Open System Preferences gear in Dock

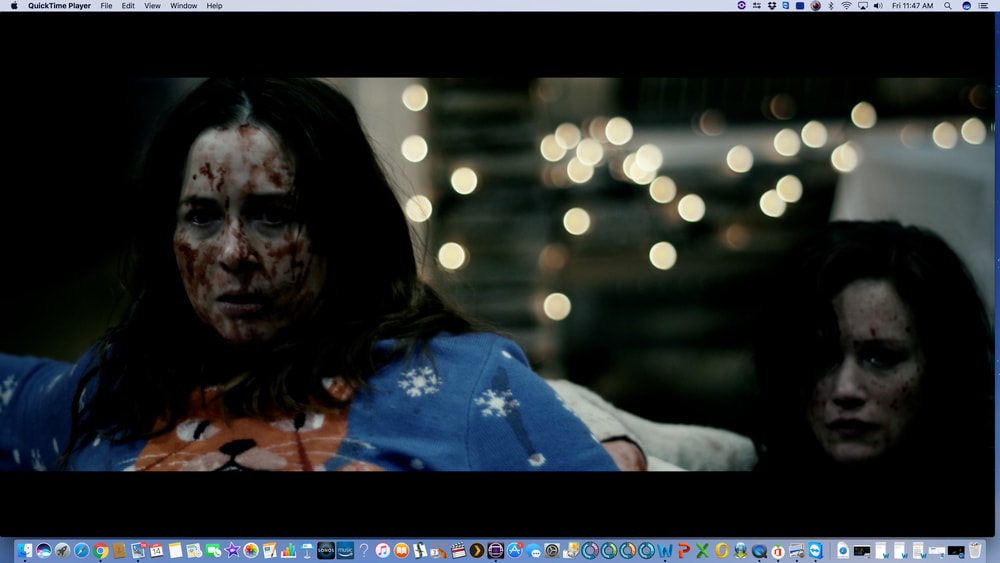click(552, 550)
